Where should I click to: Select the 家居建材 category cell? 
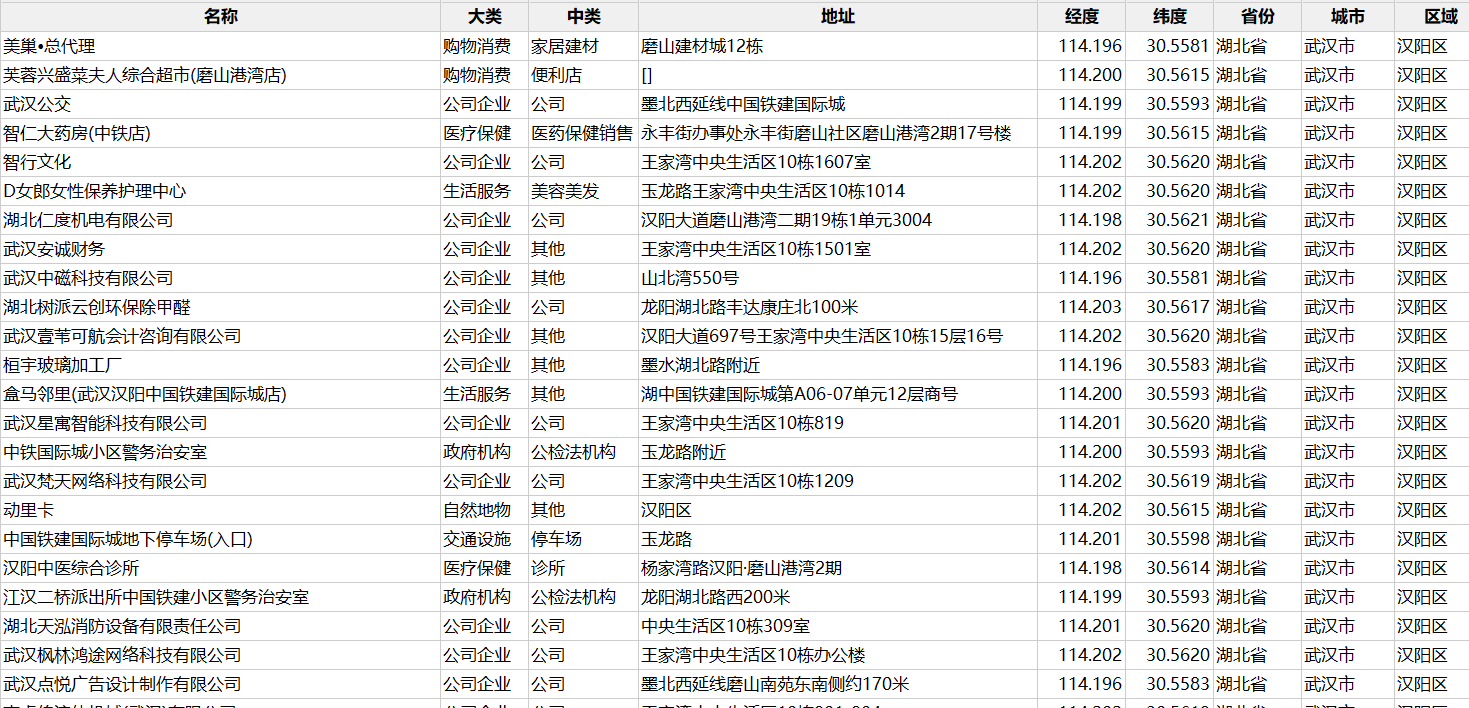tap(583, 46)
